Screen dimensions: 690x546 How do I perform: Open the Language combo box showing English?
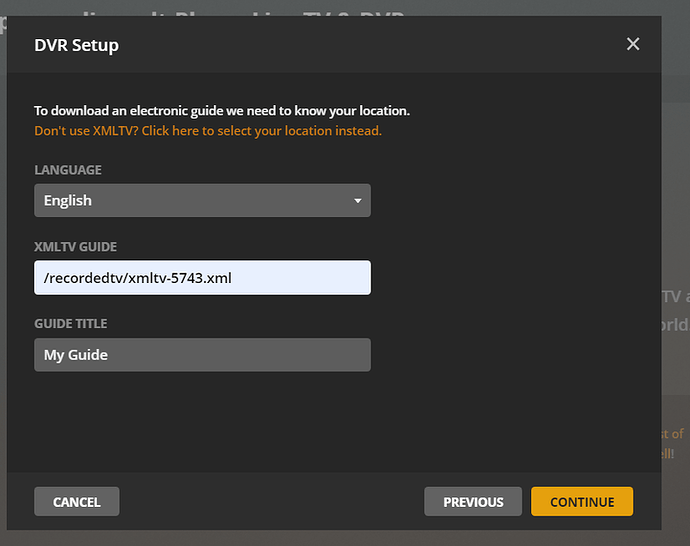pyautogui.click(x=202, y=201)
